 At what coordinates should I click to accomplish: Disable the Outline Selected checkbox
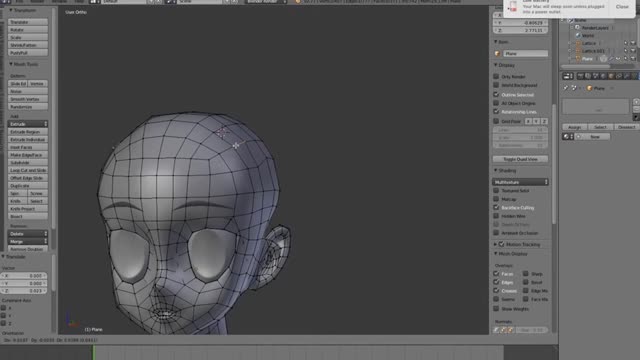click(x=496, y=94)
